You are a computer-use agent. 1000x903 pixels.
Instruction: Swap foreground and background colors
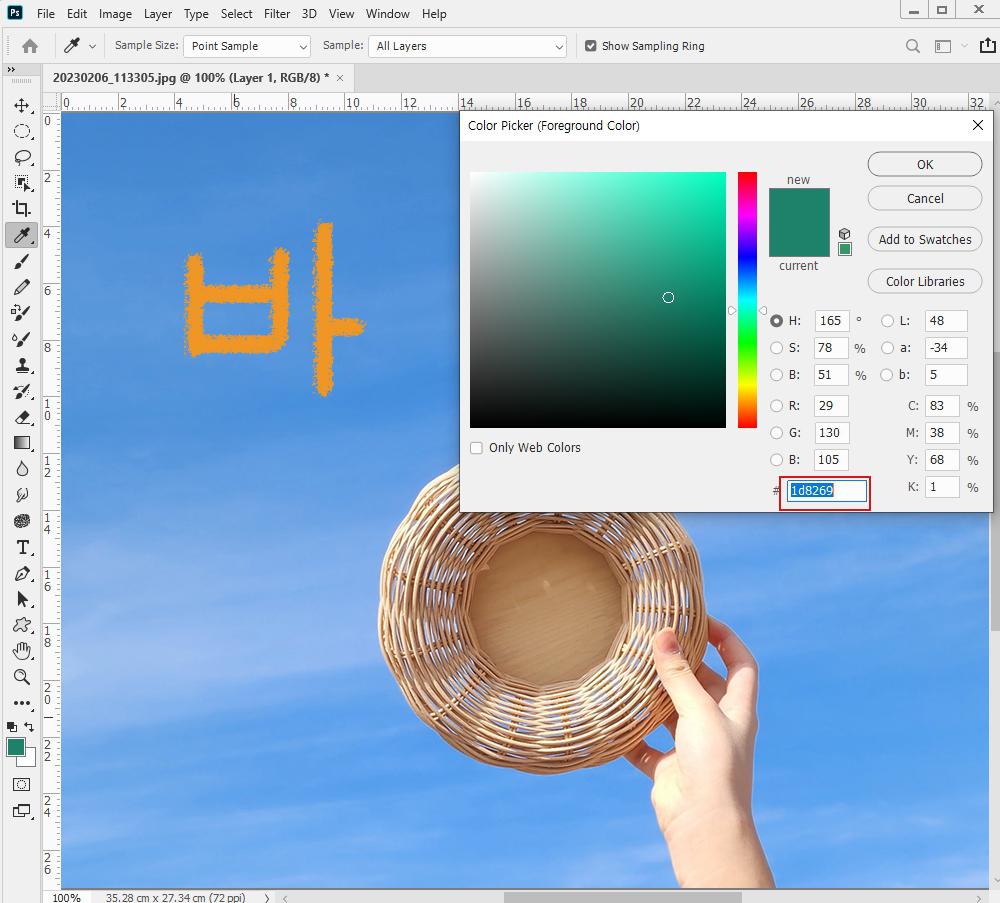(x=29, y=726)
